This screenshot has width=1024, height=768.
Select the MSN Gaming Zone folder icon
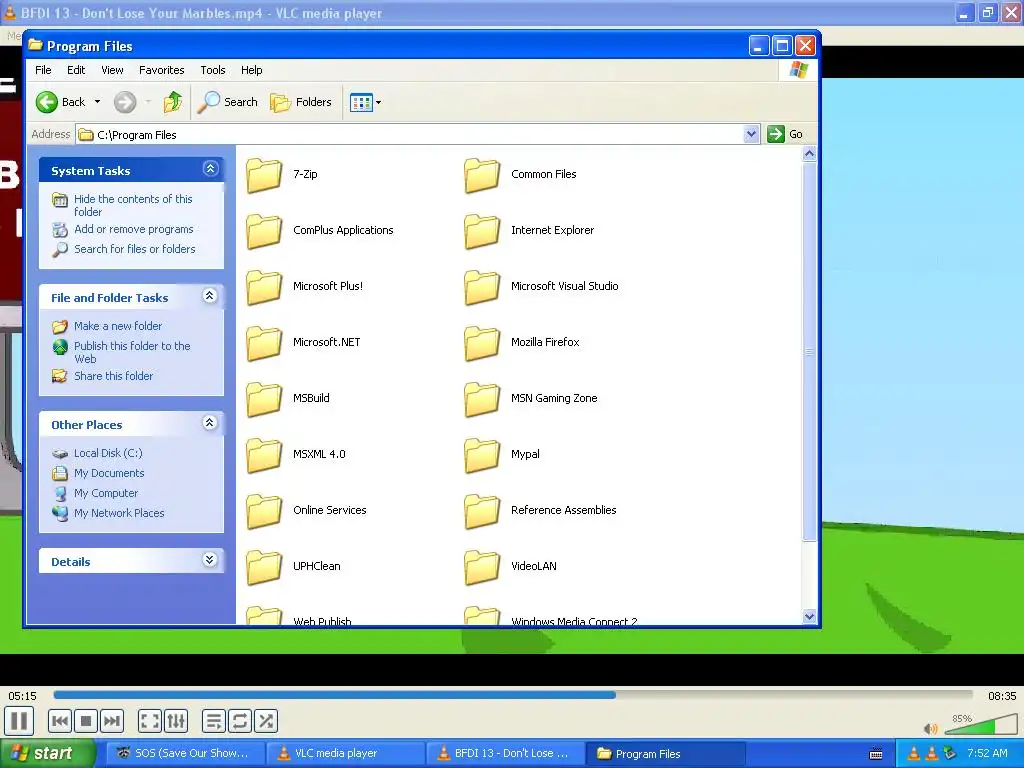[x=482, y=399]
